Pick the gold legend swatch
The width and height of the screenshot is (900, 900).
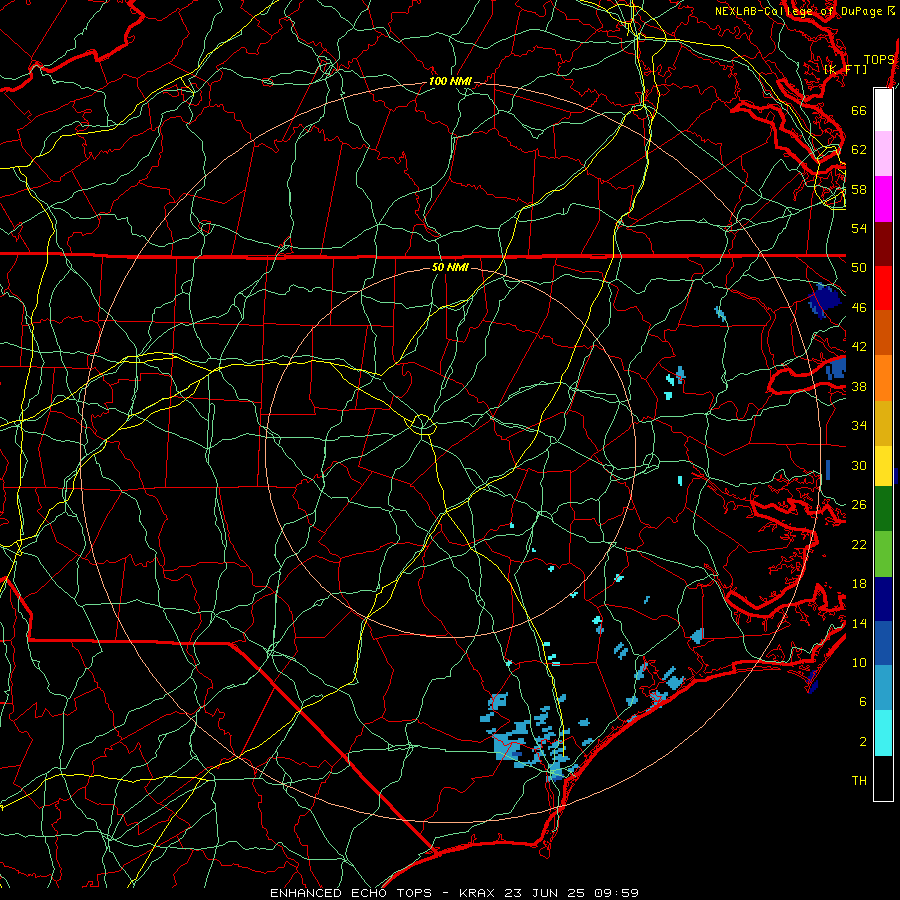click(883, 423)
